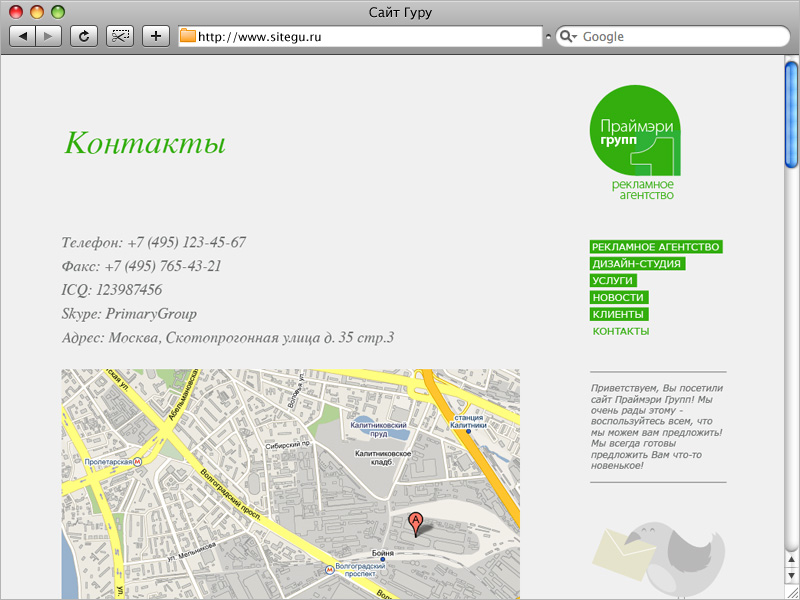800x600 pixels.
Task: Click the станция Калитники map label
Action: [468, 421]
